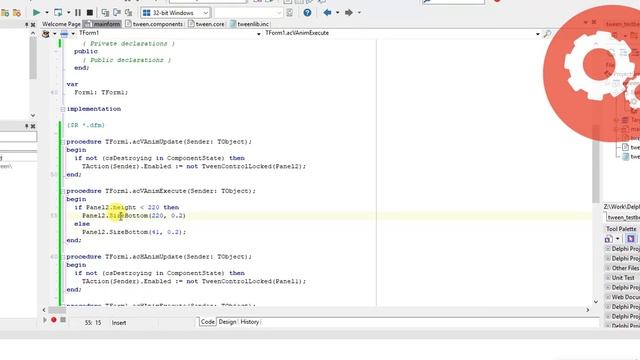Viewport: 640px width, 360px height.
Task: Click the horizontal scrollbar's left arrow
Action: pyautogui.click(x=44, y=310)
